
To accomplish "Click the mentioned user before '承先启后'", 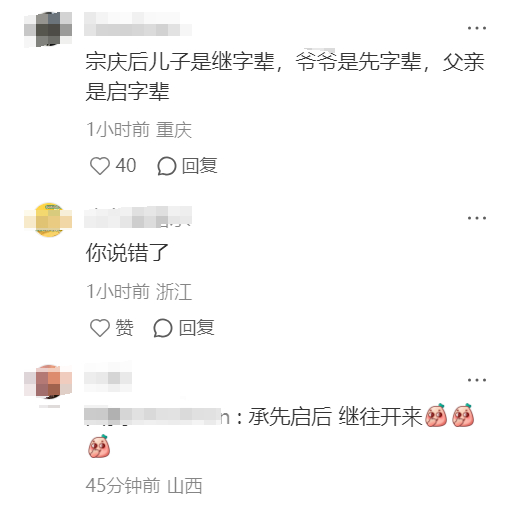I will 157,416.
